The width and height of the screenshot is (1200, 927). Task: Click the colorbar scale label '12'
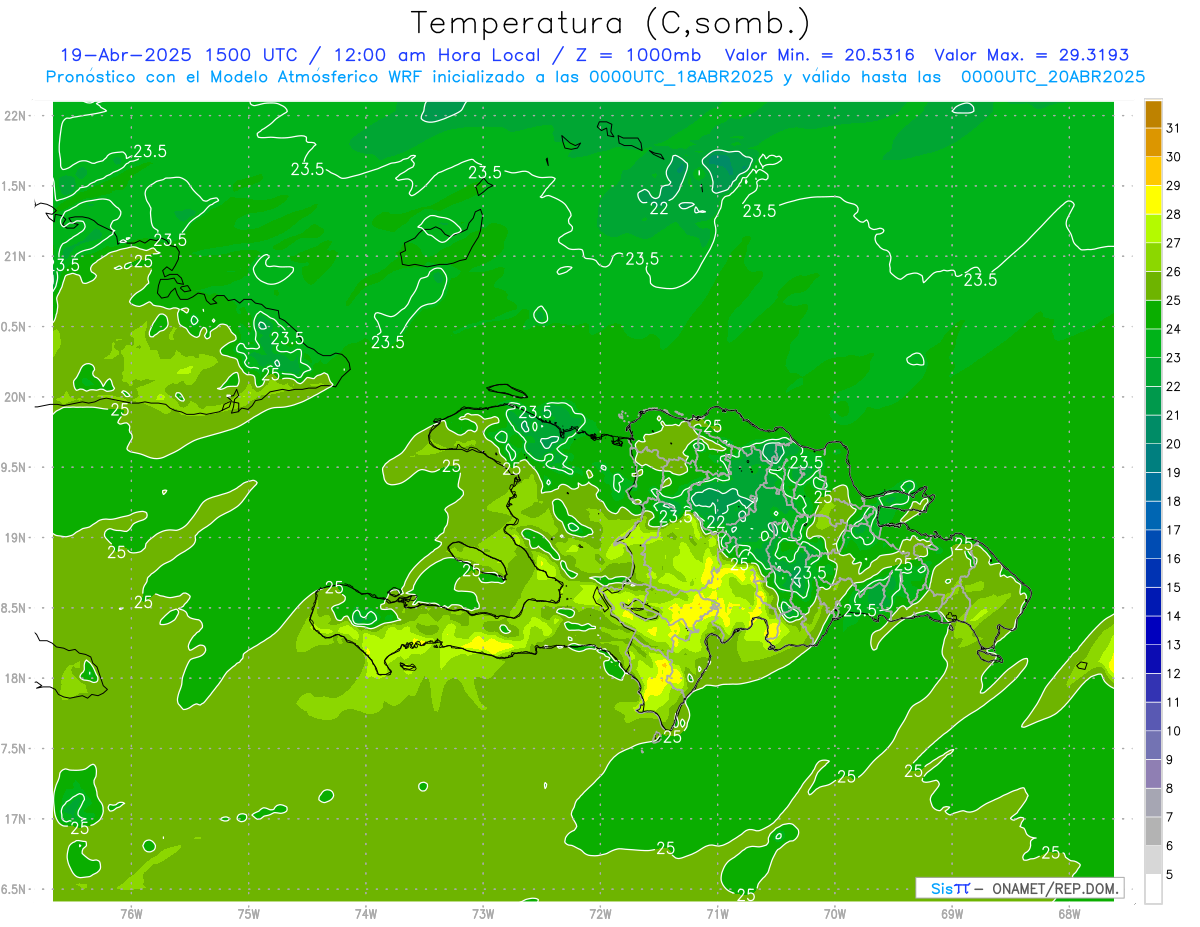(1174, 674)
